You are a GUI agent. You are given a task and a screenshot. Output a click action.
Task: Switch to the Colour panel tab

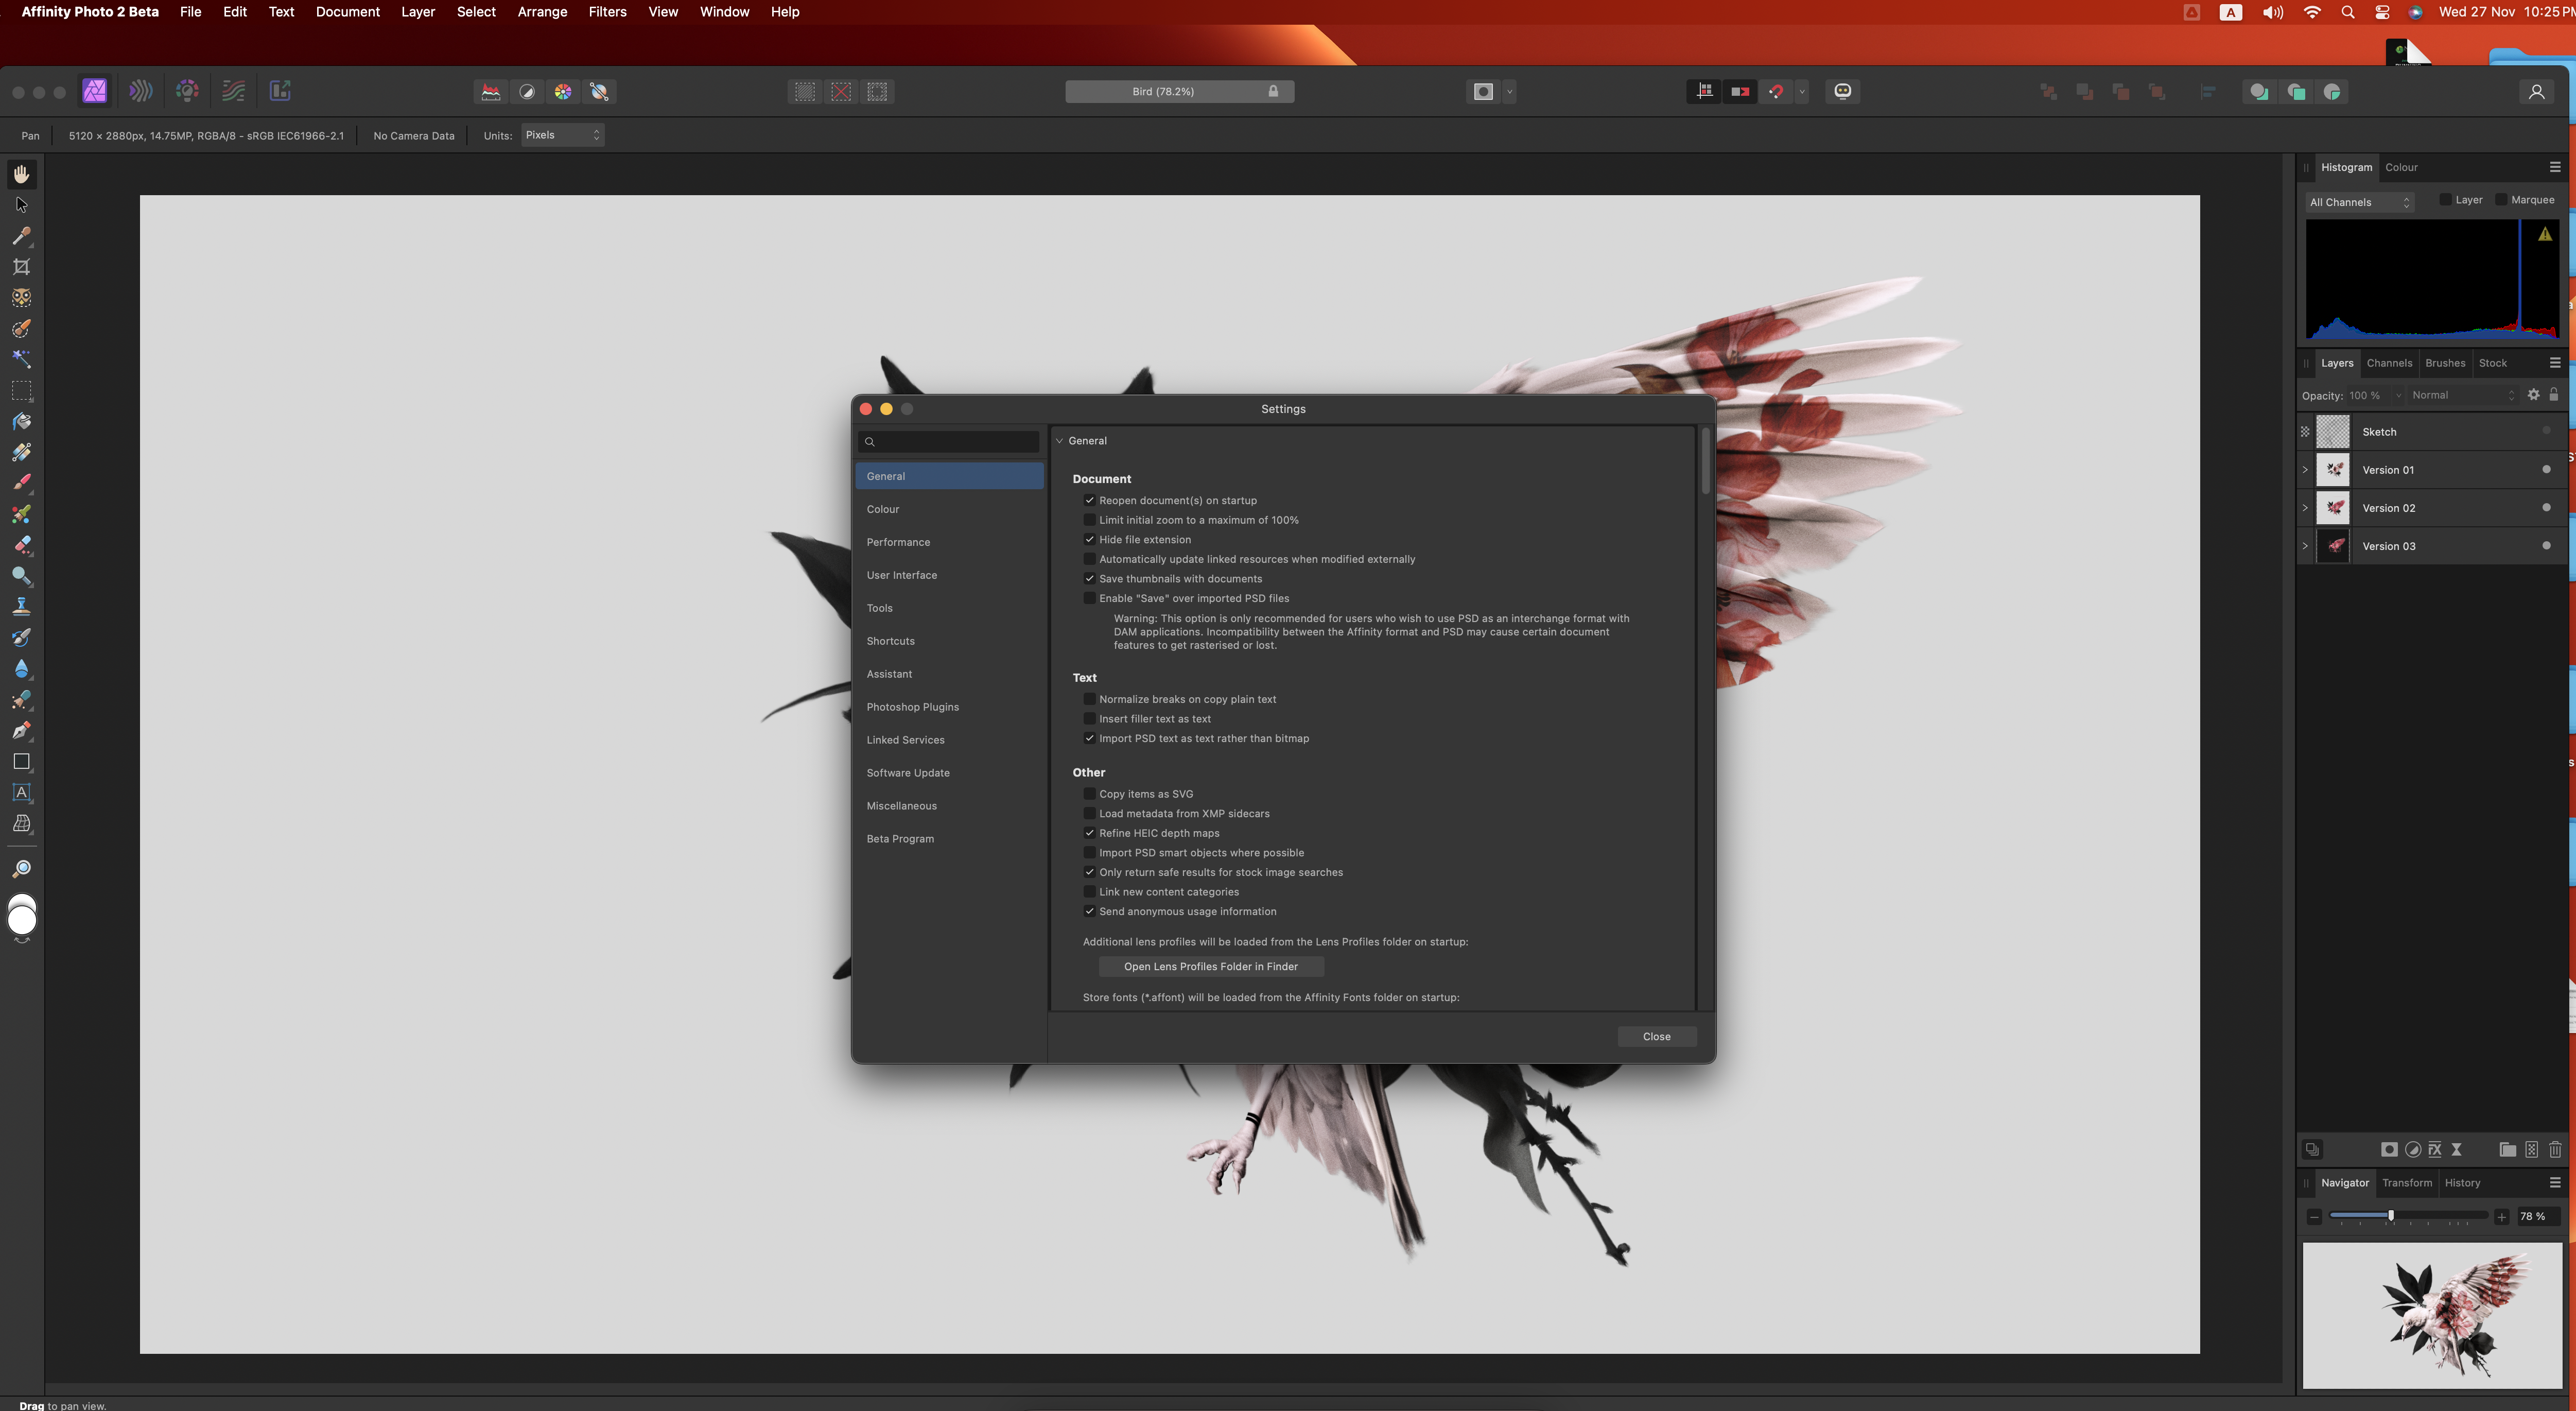2401,167
